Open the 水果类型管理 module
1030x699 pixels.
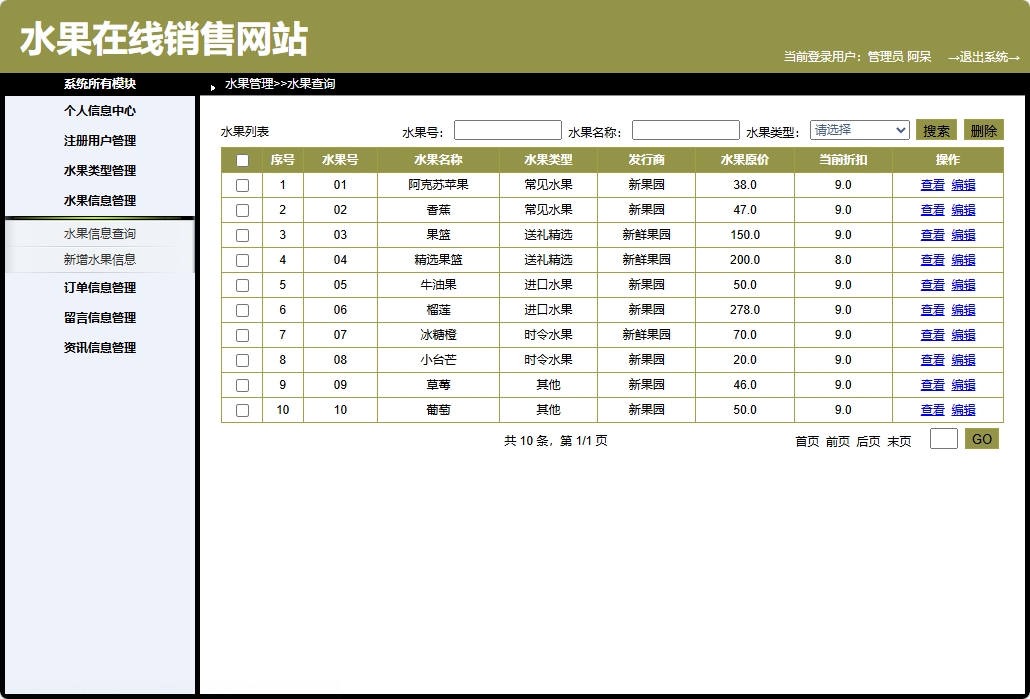point(99,170)
